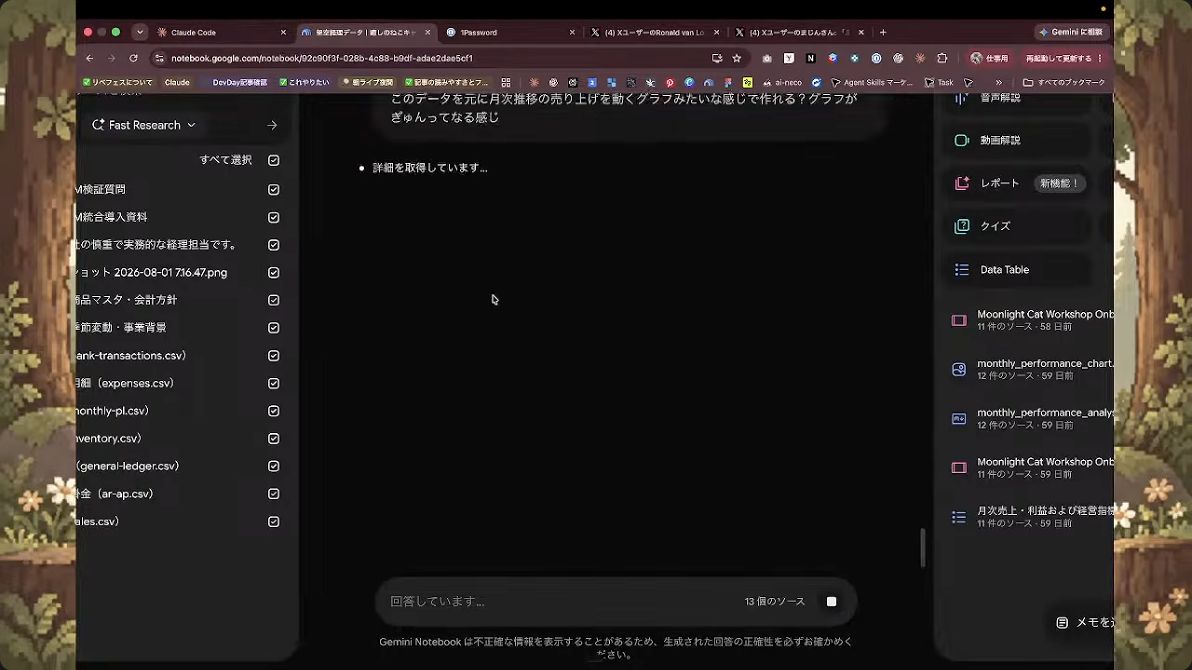
Task: Uncheck the M検証質問 source checkbox
Action: click(x=274, y=189)
